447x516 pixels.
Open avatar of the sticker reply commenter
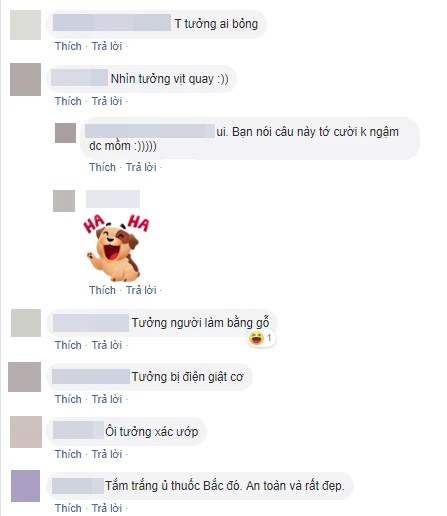pyautogui.click(x=64, y=201)
